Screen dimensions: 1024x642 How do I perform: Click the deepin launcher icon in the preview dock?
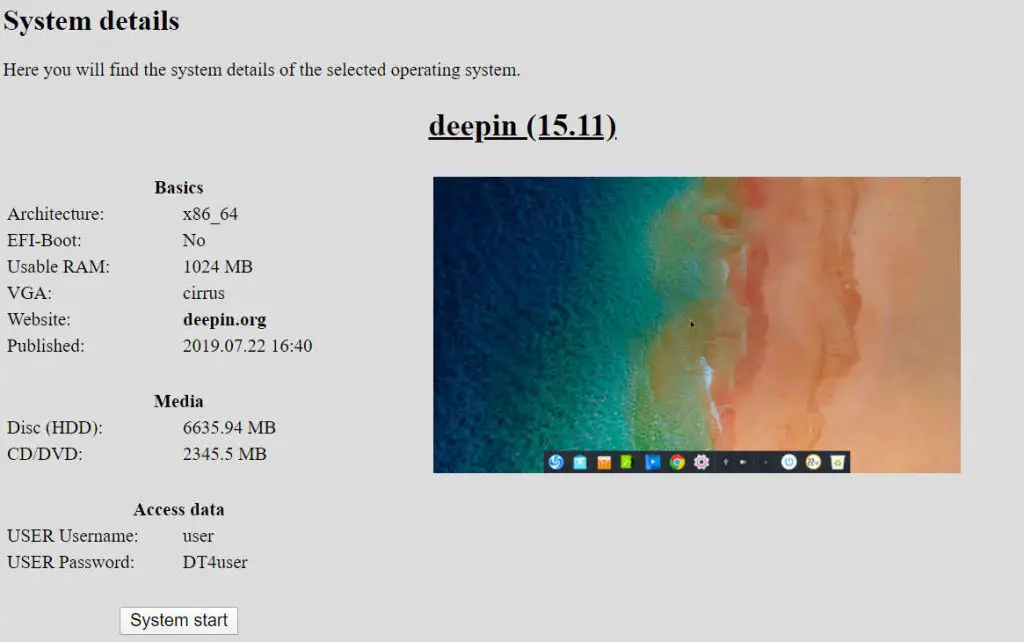(556, 462)
